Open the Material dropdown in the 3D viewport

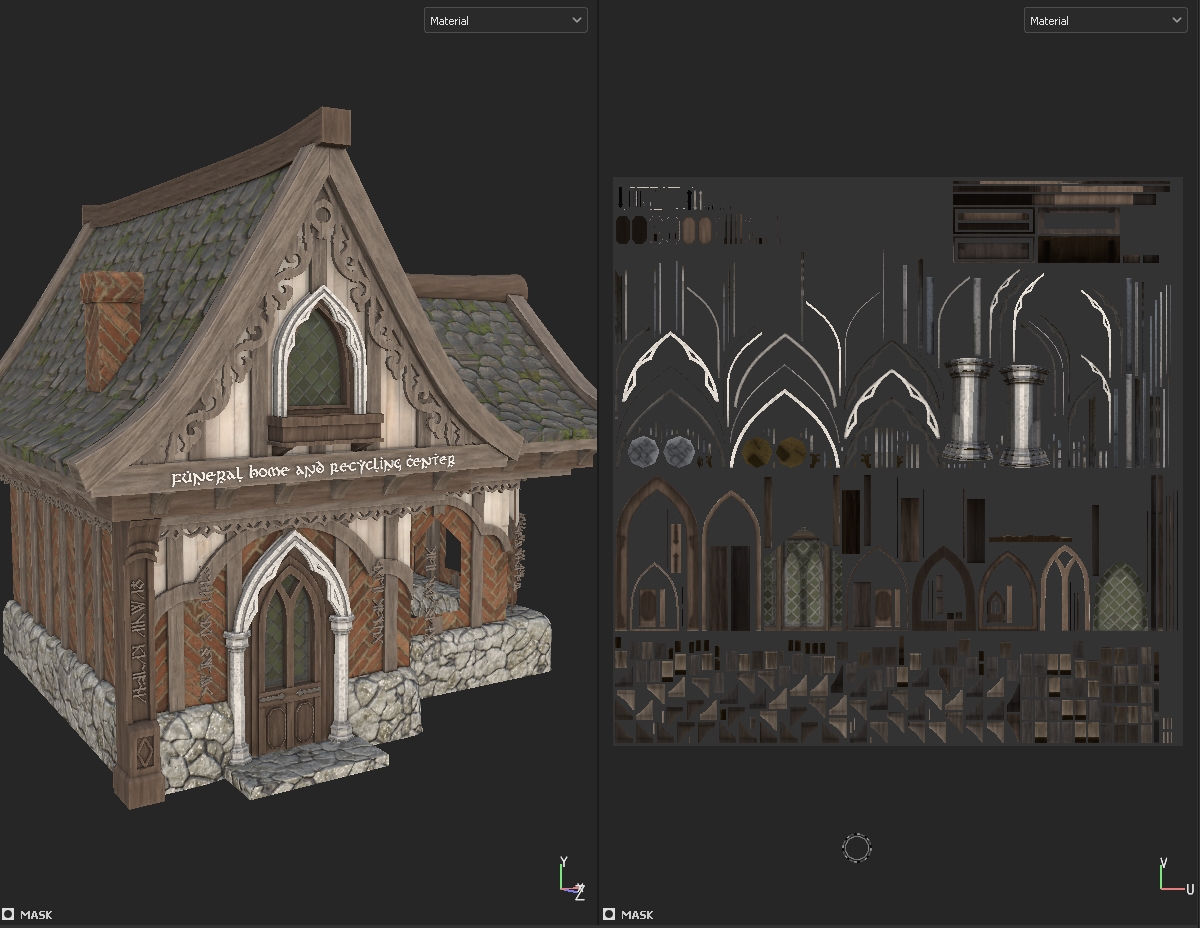coord(505,20)
